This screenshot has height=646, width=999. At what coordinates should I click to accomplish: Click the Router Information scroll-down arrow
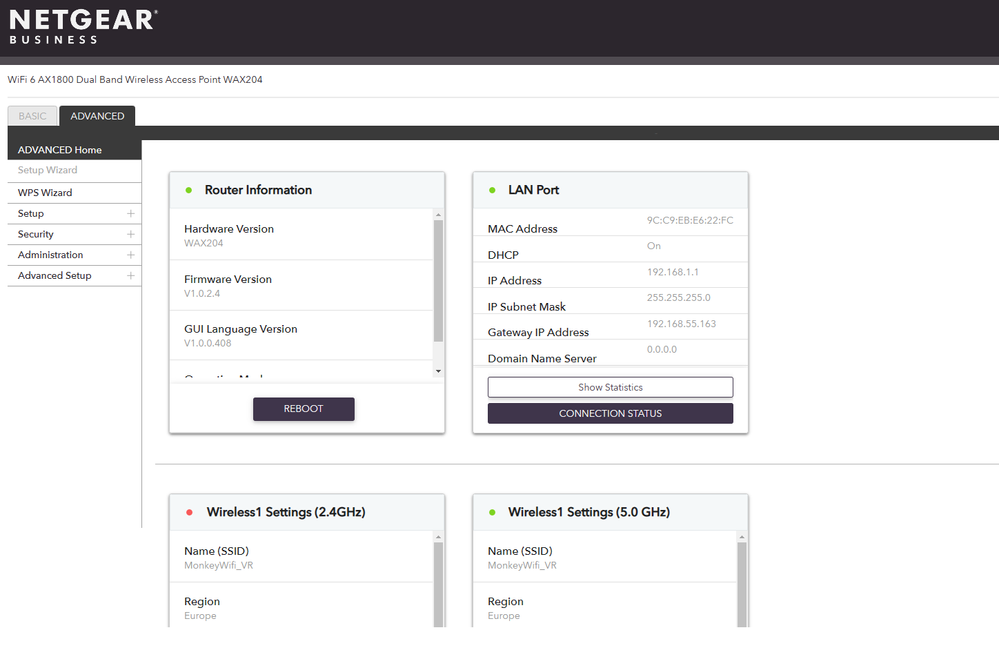click(x=438, y=371)
